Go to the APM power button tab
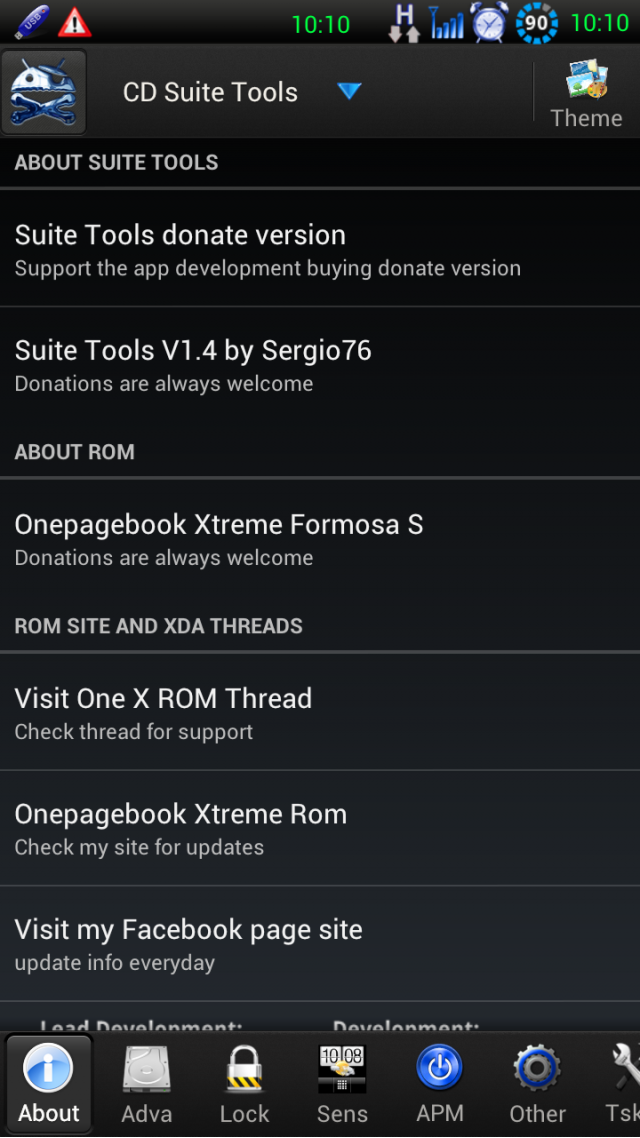 pyautogui.click(x=440, y=1084)
